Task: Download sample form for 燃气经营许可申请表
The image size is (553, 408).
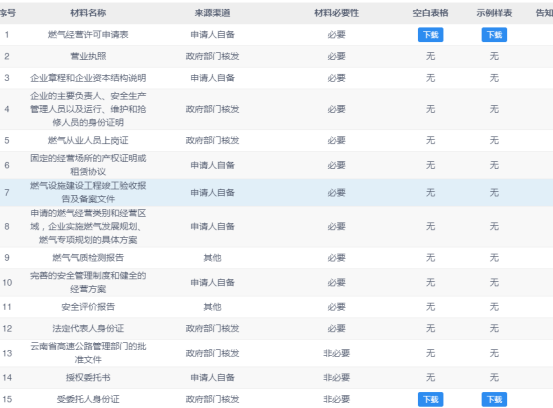Action: point(494,35)
